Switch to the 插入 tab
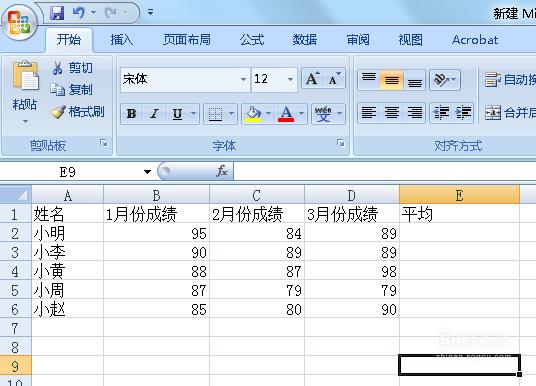This screenshot has height=386, width=536. click(x=121, y=40)
